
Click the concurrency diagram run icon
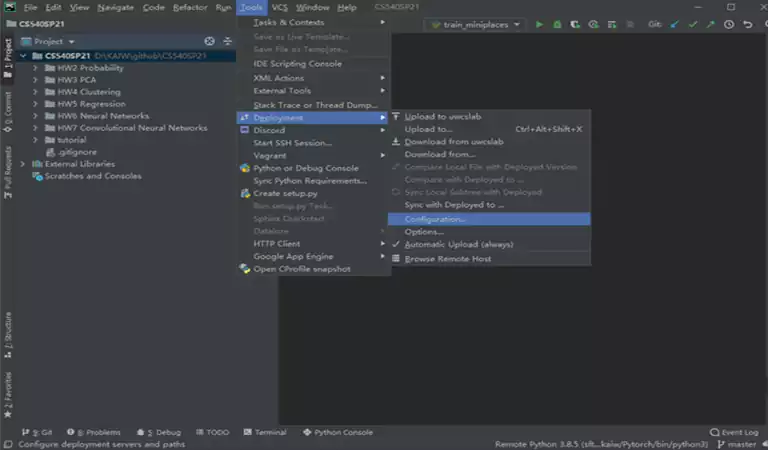point(612,24)
